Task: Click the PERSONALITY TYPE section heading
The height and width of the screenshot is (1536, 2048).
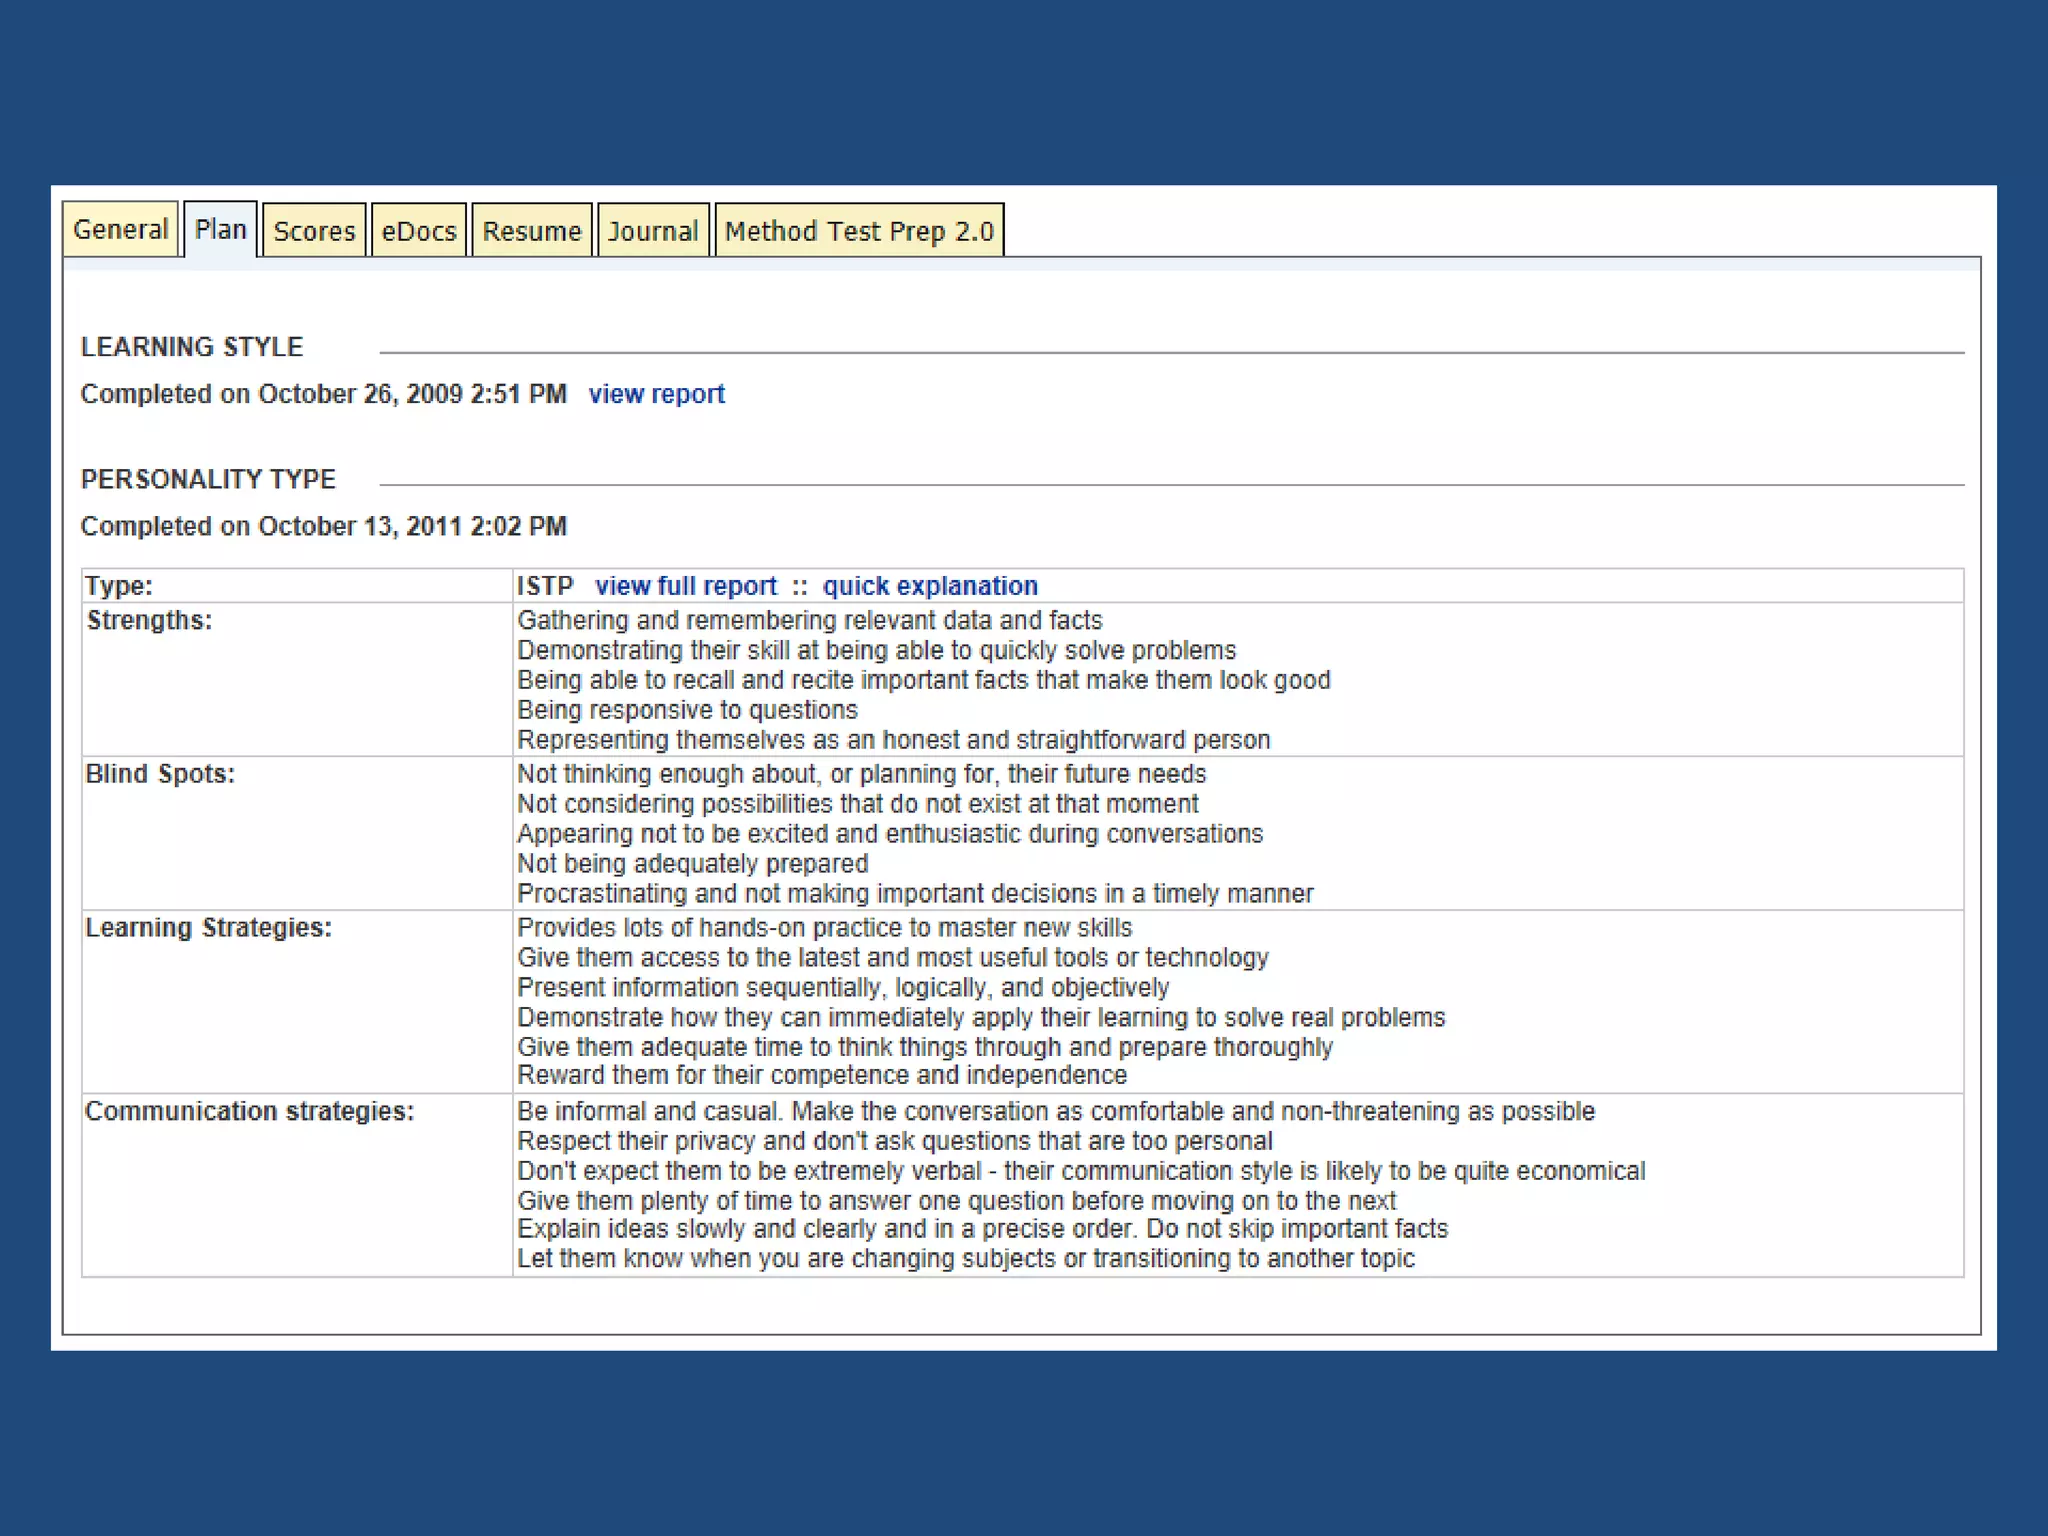Action: point(208,479)
